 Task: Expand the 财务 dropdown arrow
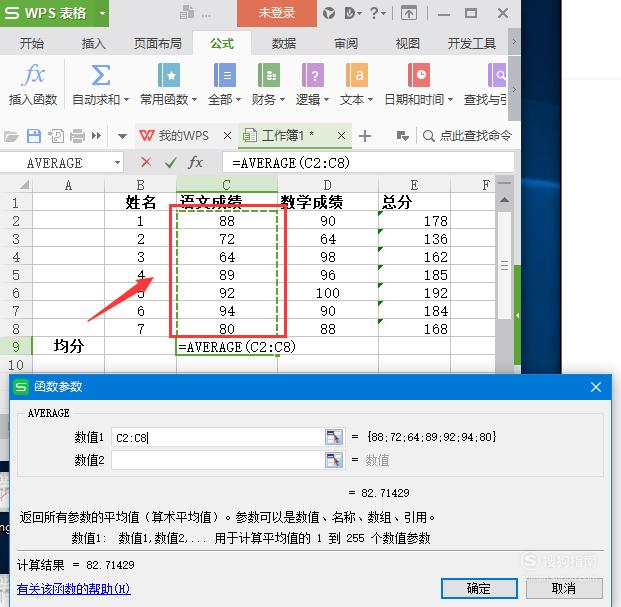(282, 99)
